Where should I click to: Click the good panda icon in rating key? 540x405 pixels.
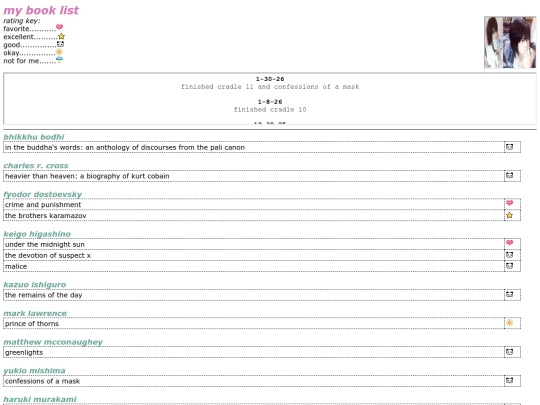point(60,44)
